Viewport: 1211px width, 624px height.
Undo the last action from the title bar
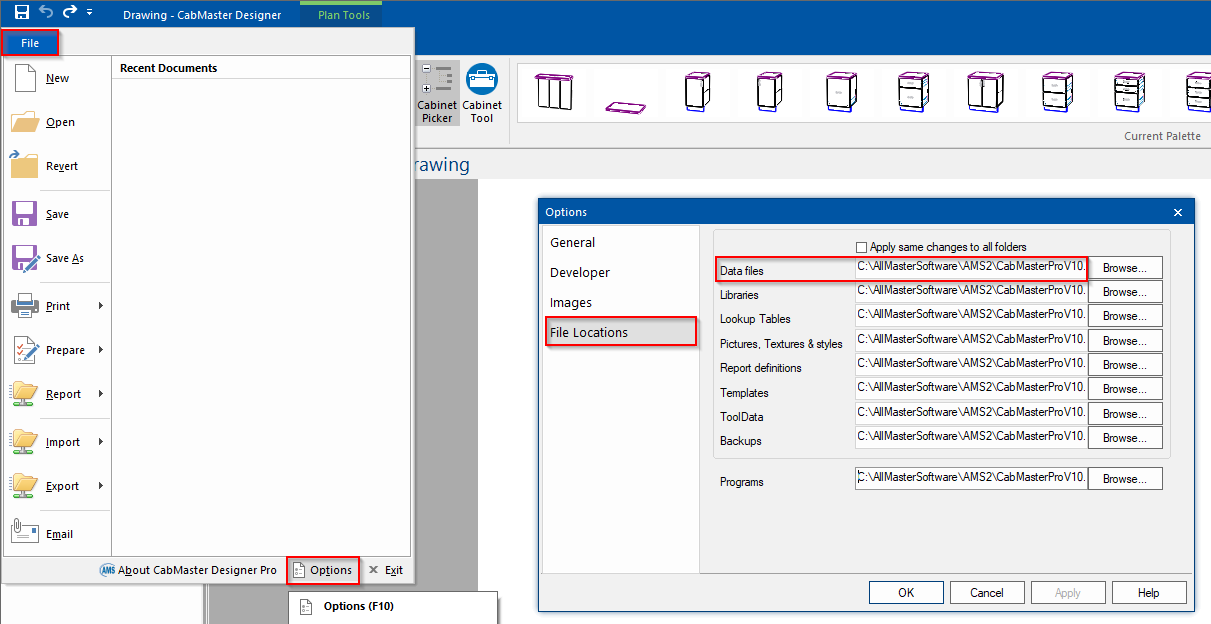(x=46, y=12)
